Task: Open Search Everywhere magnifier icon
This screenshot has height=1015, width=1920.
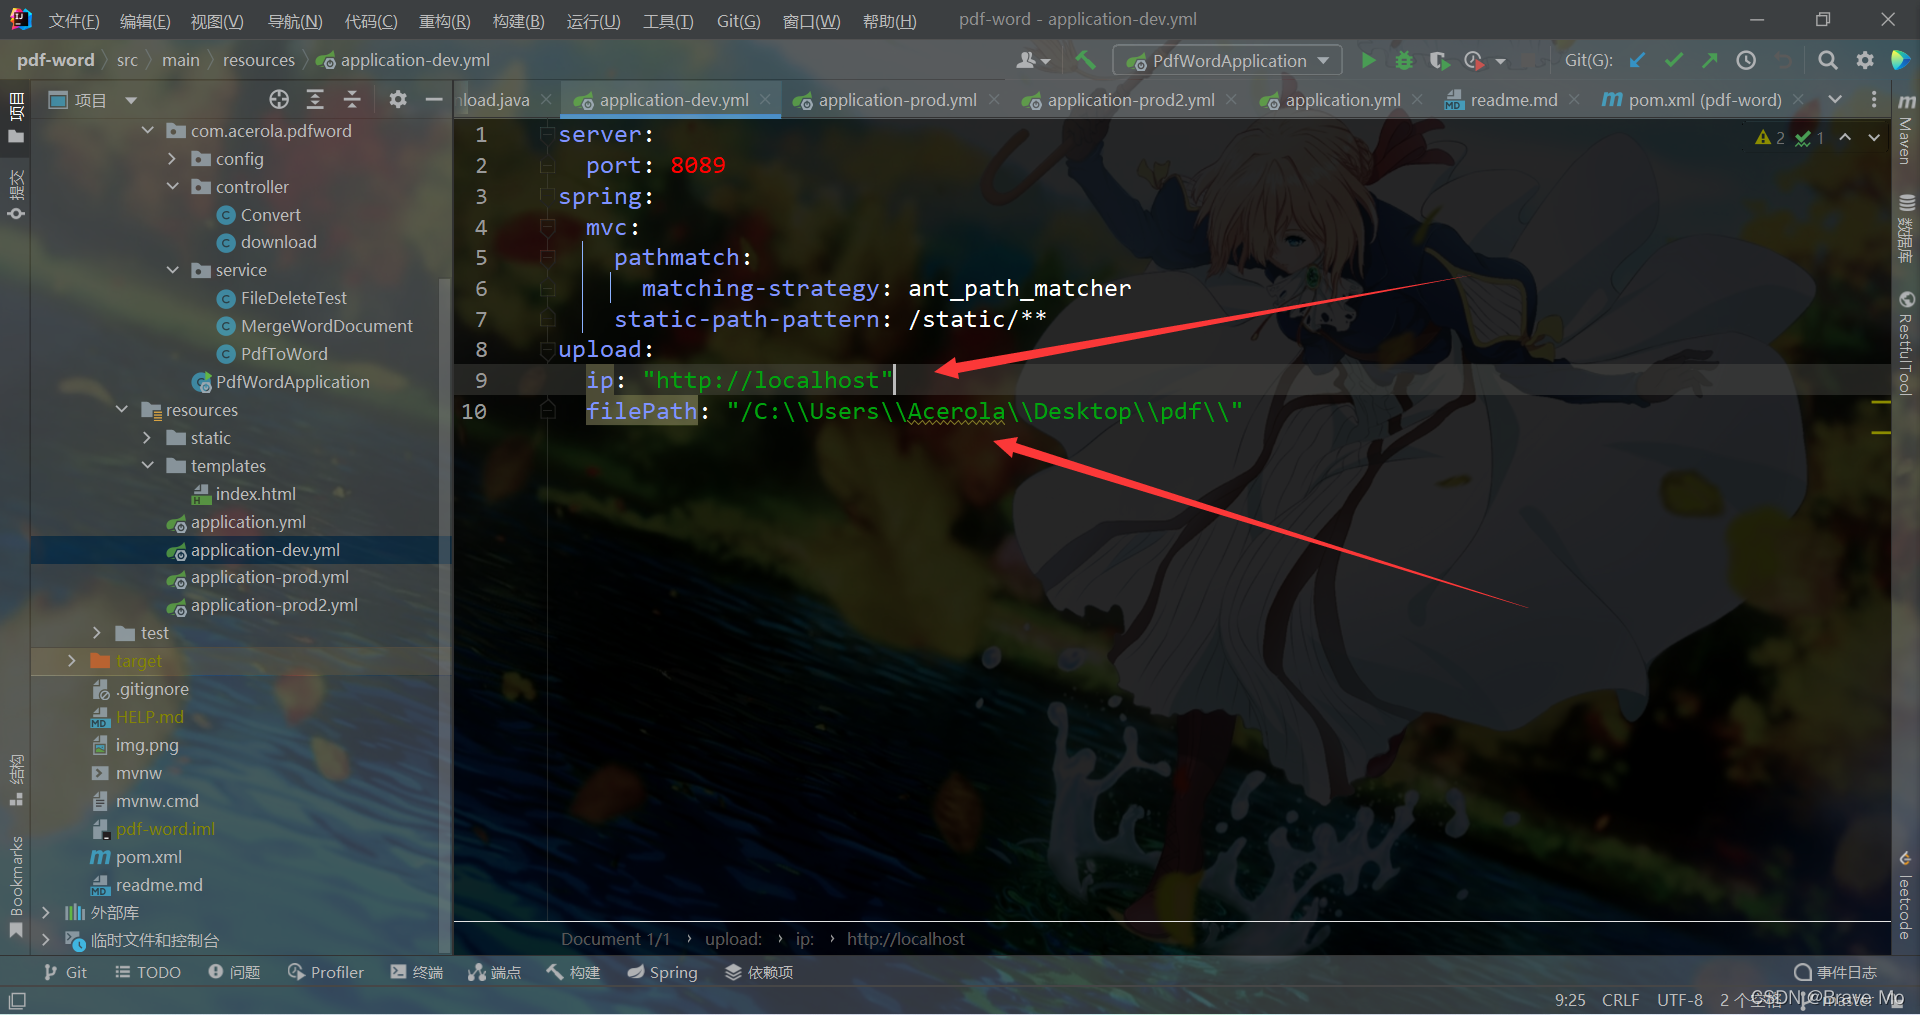Action: tap(1827, 61)
